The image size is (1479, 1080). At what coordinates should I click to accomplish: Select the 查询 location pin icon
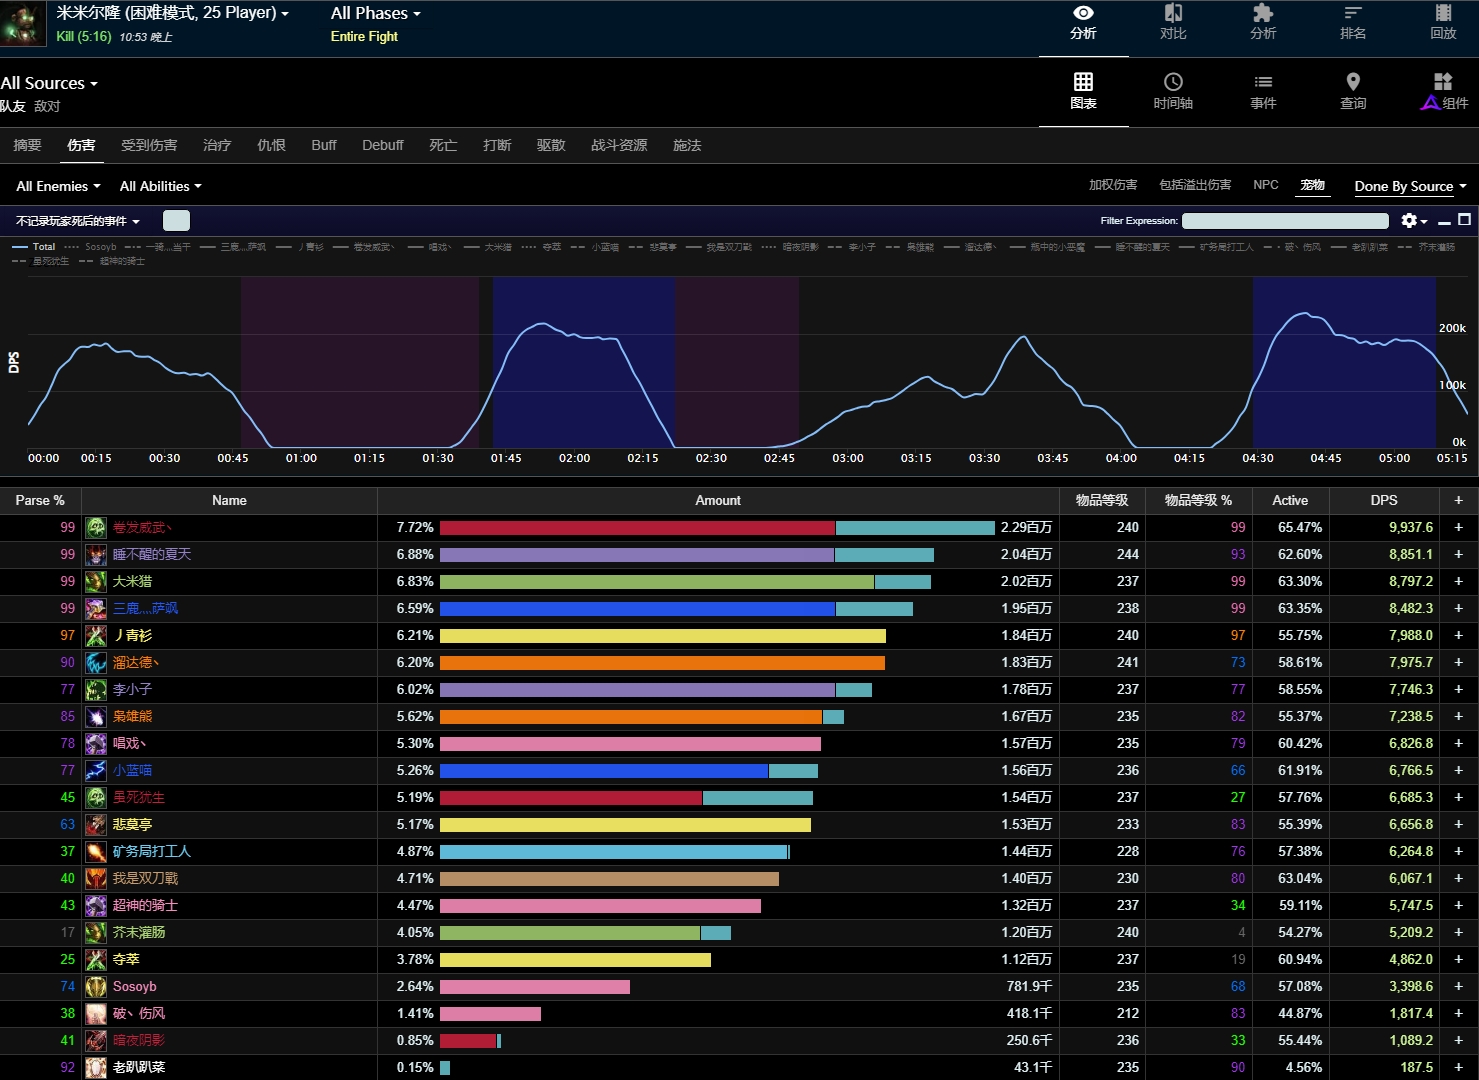pyautogui.click(x=1353, y=82)
